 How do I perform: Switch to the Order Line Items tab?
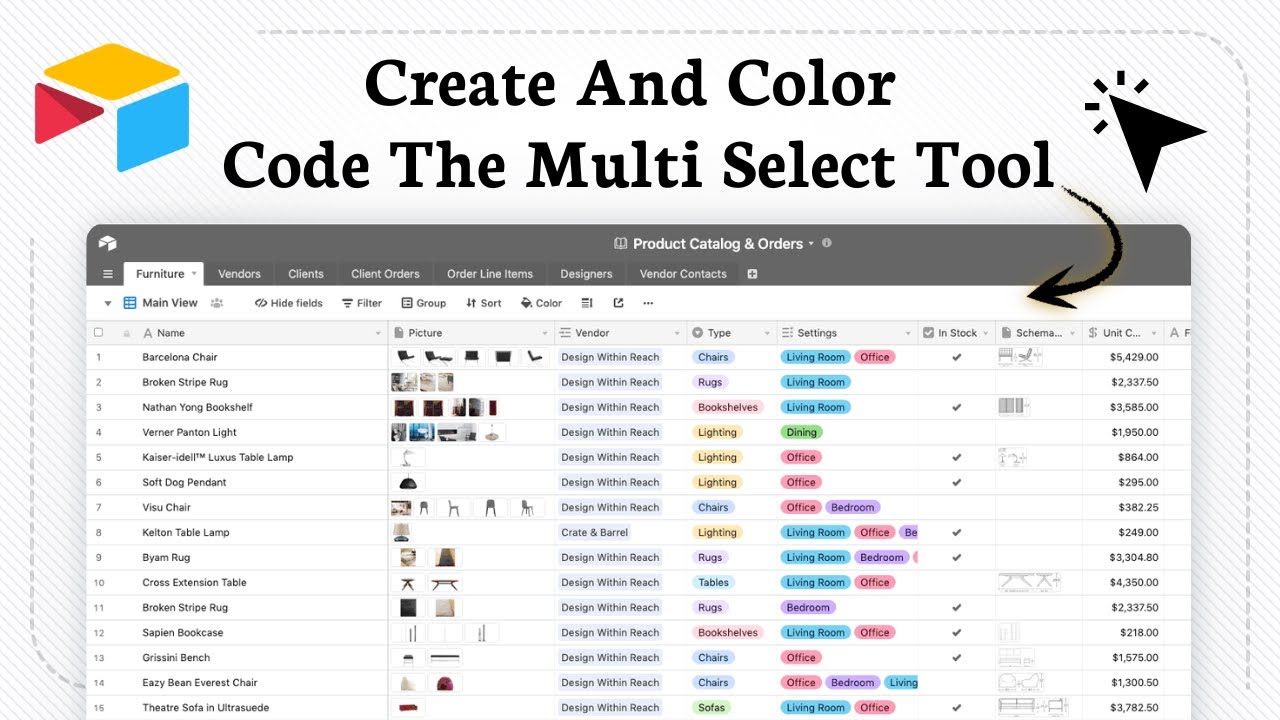[490, 274]
